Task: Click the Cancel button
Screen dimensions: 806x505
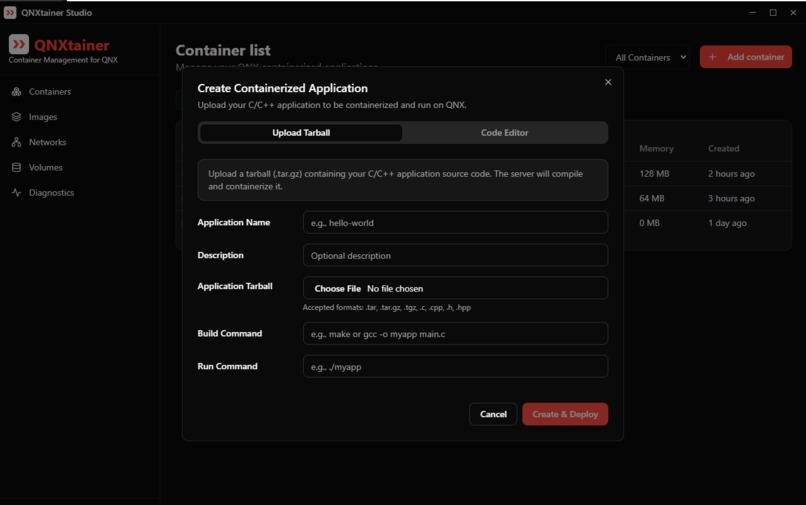Action: (x=493, y=414)
